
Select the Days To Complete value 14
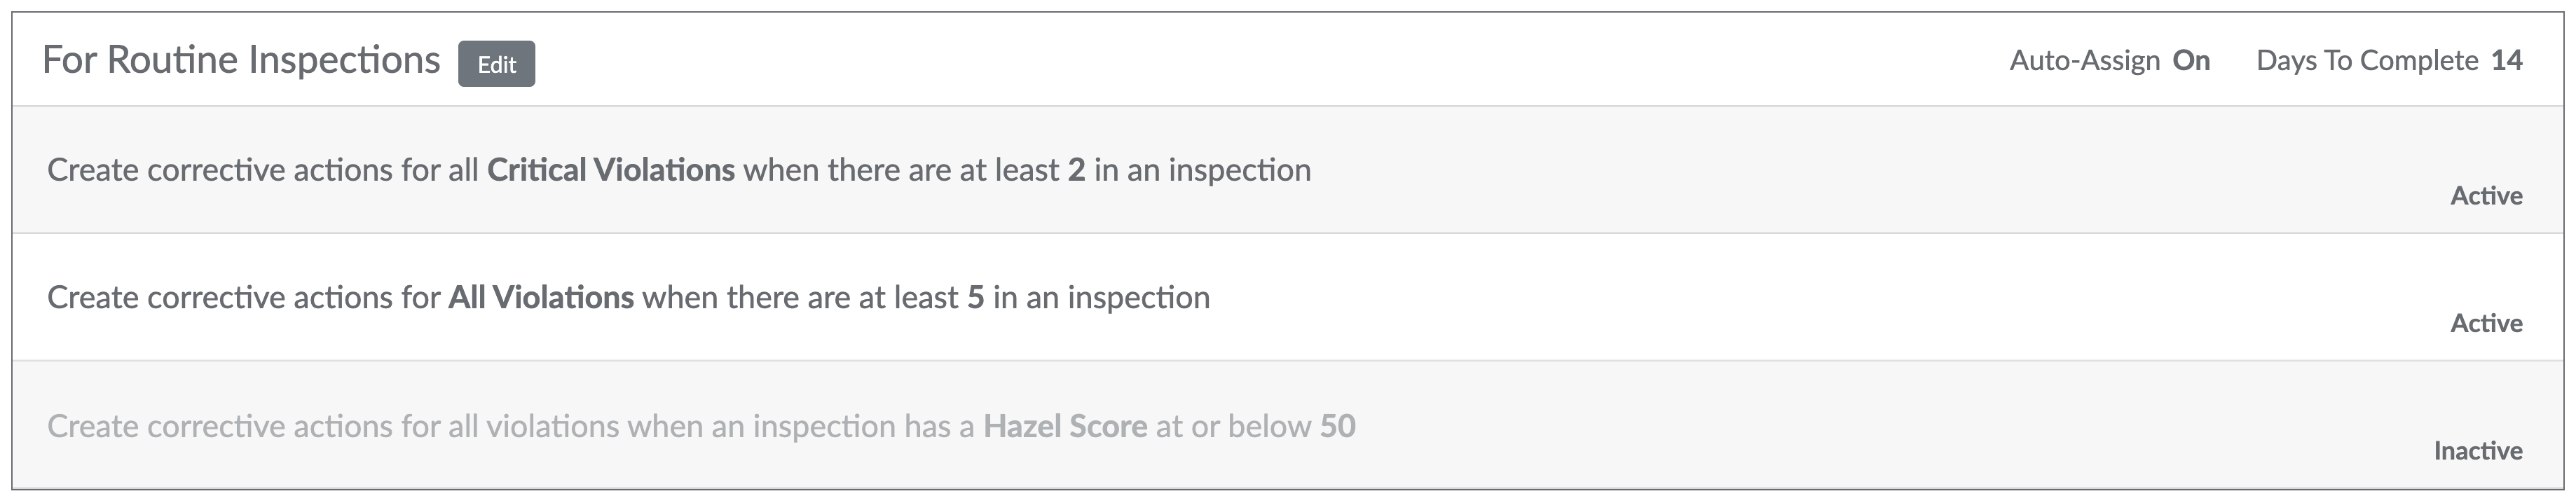click(2506, 61)
